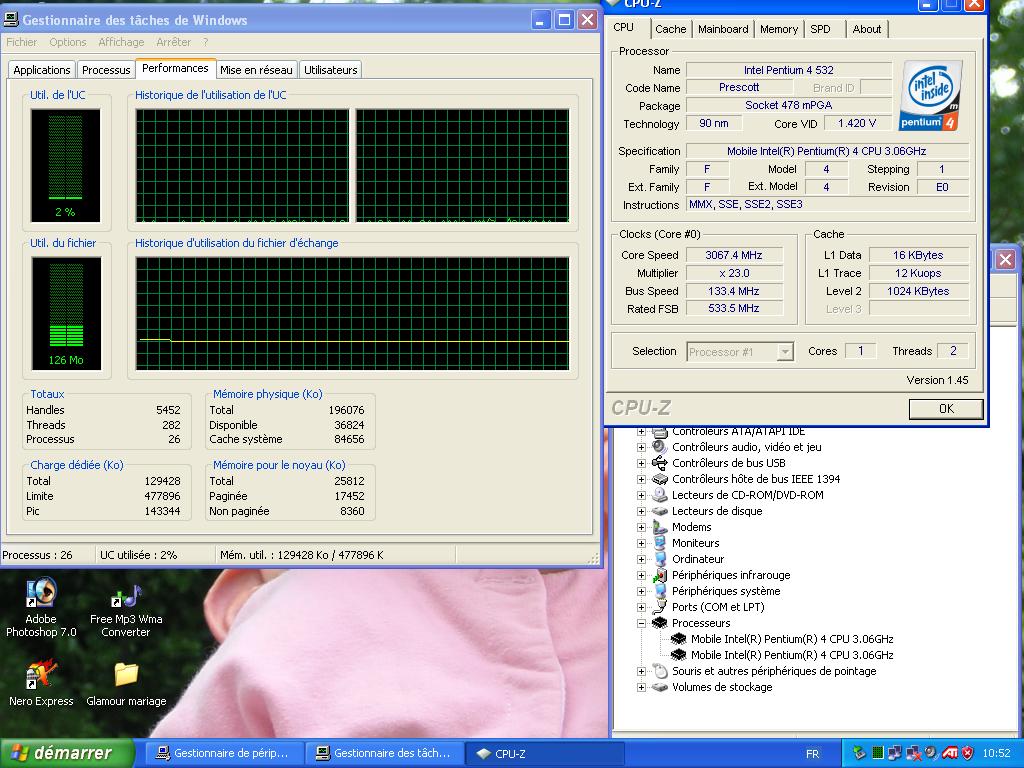
Task: Switch to Gestionnaire des tâches taskbar button
Action: (x=385, y=754)
